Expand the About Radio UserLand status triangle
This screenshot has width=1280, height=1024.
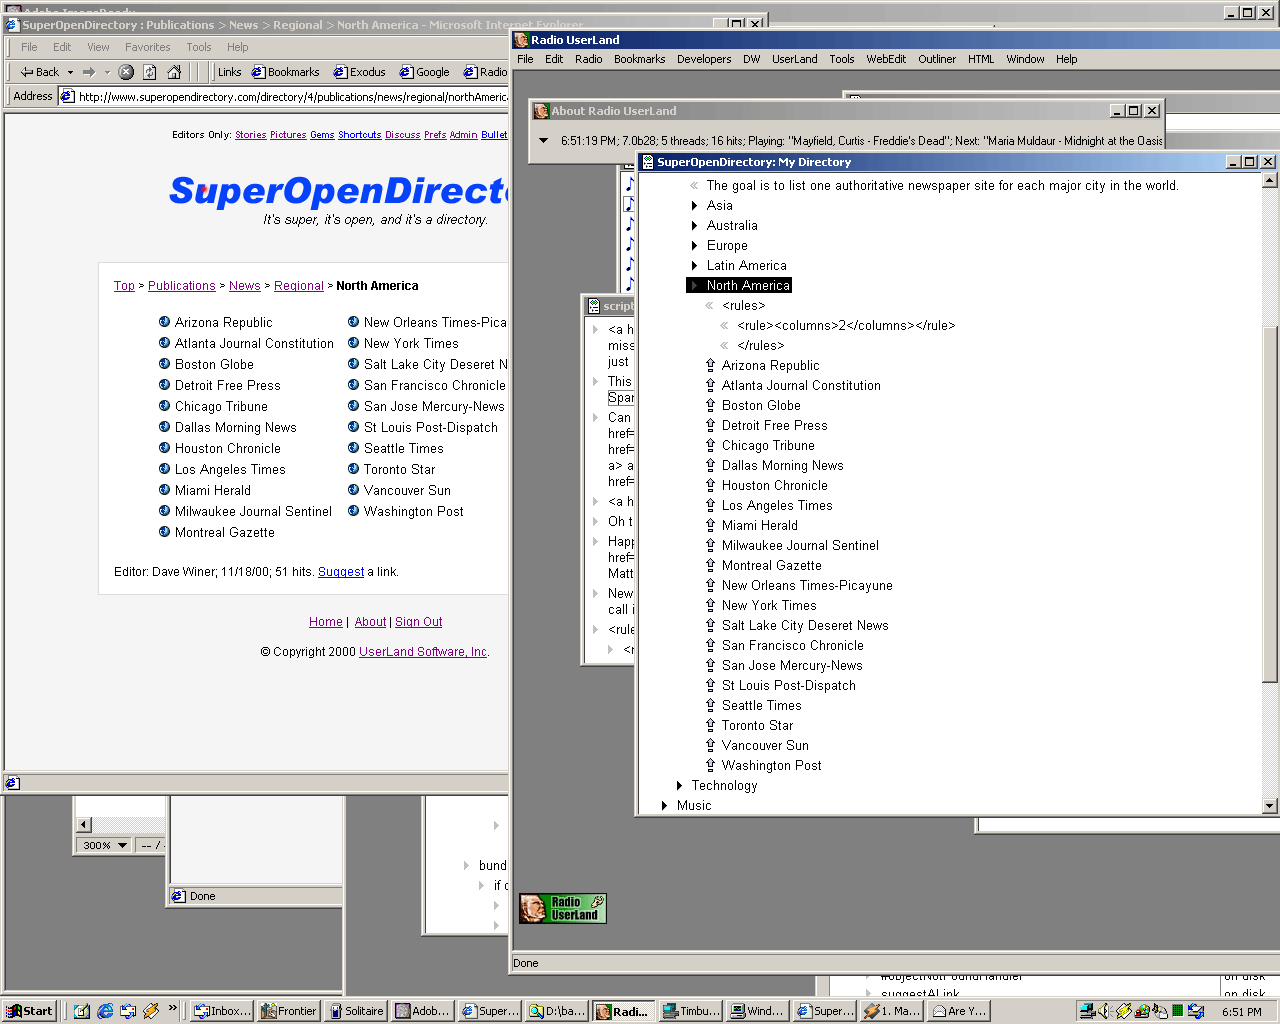(x=544, y=141)
